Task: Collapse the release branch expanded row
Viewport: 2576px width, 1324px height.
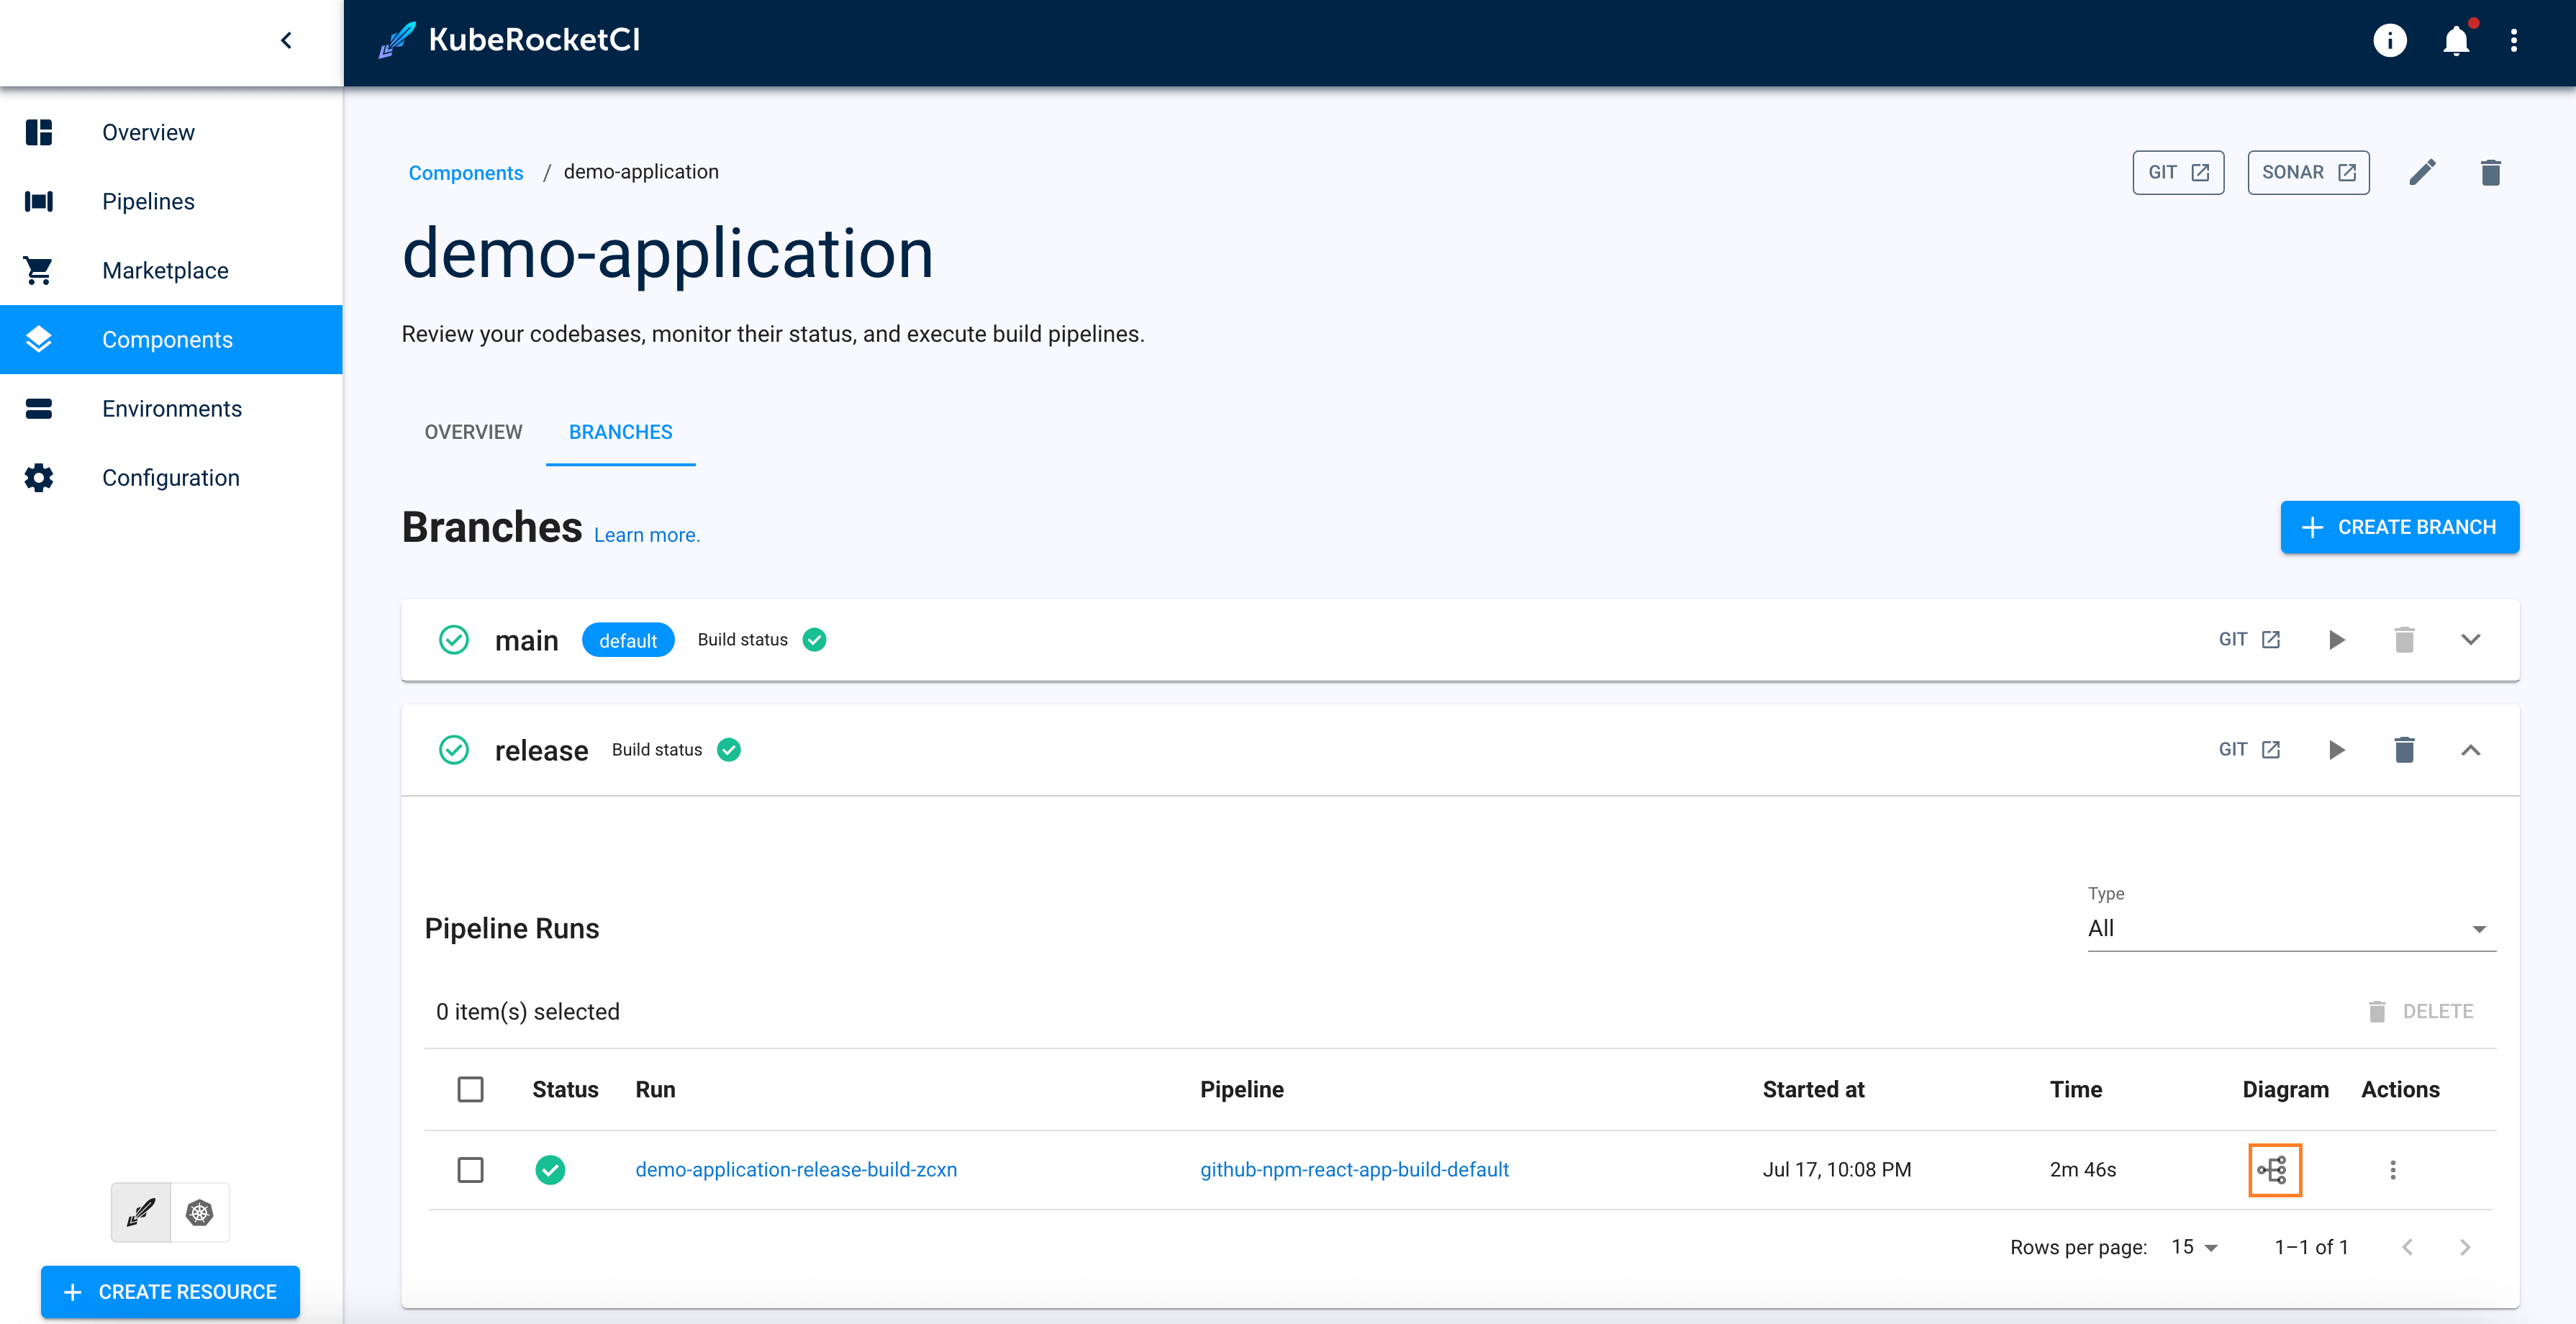Action: coord(2468,750)
